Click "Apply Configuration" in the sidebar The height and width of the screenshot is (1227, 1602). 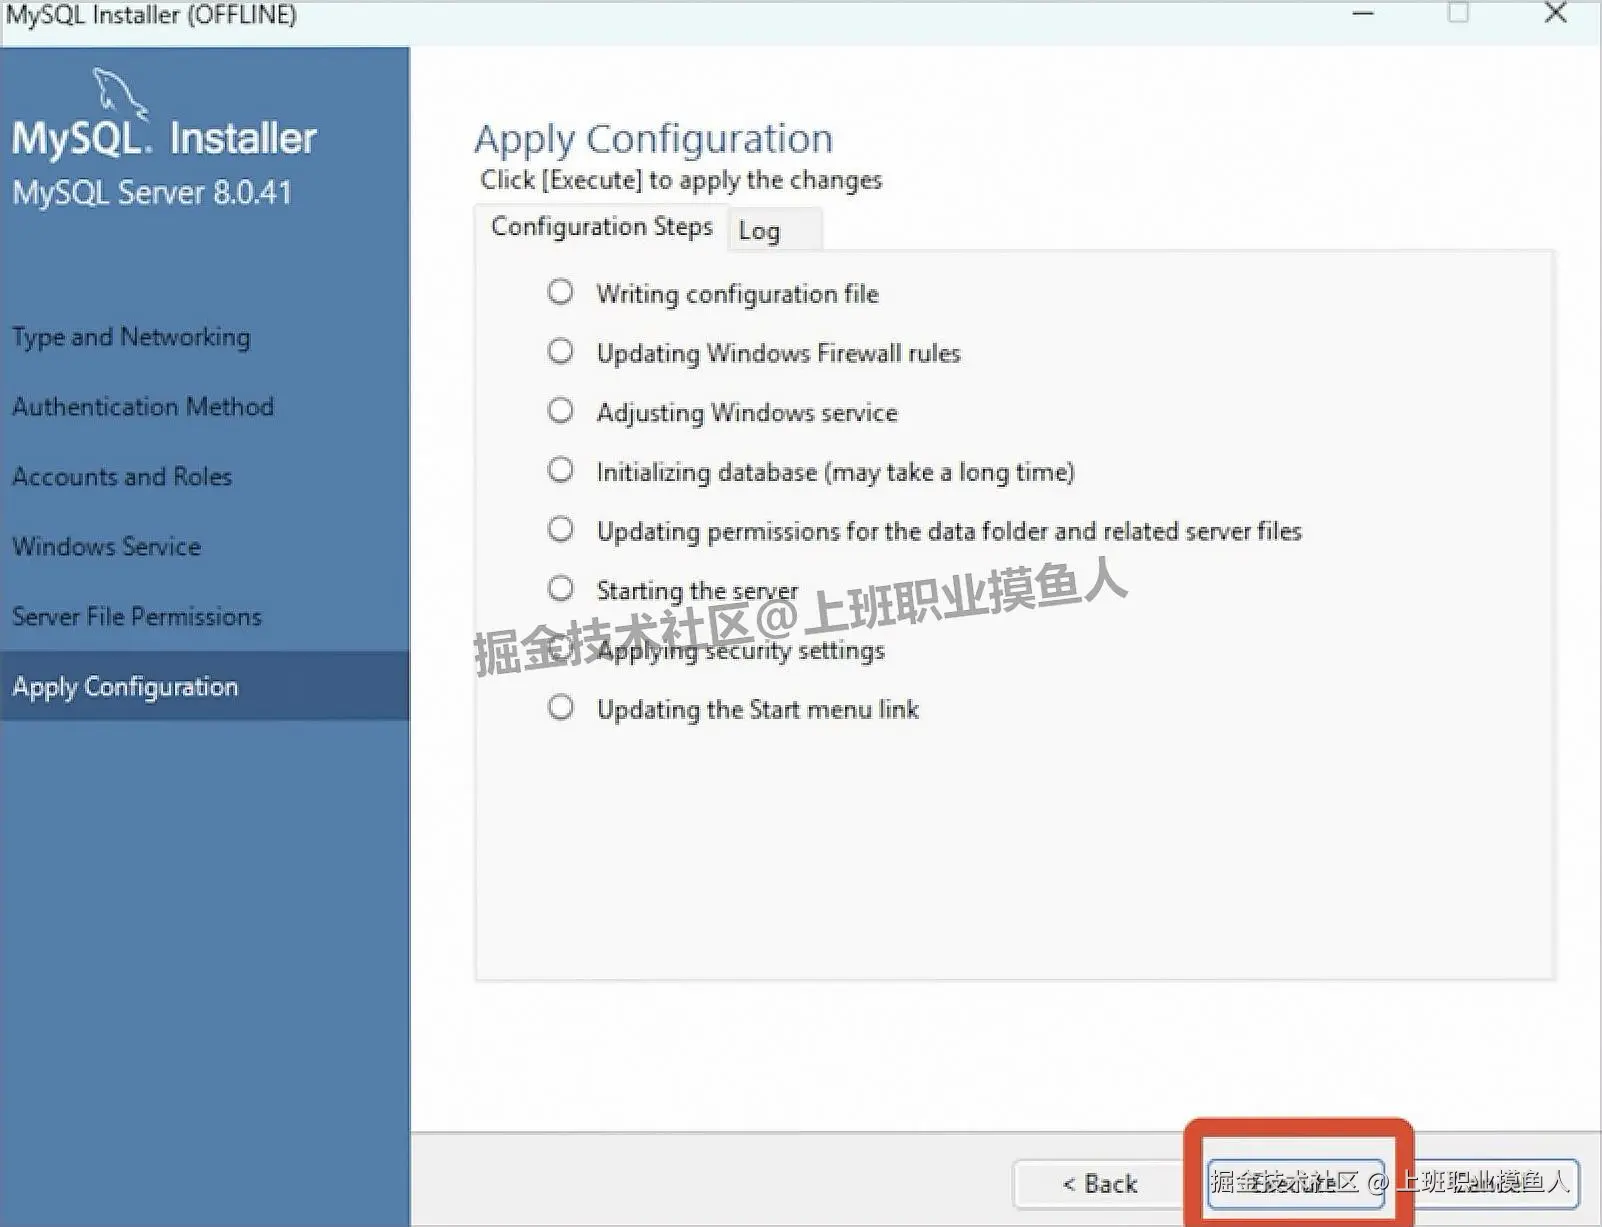click(125, 686)
